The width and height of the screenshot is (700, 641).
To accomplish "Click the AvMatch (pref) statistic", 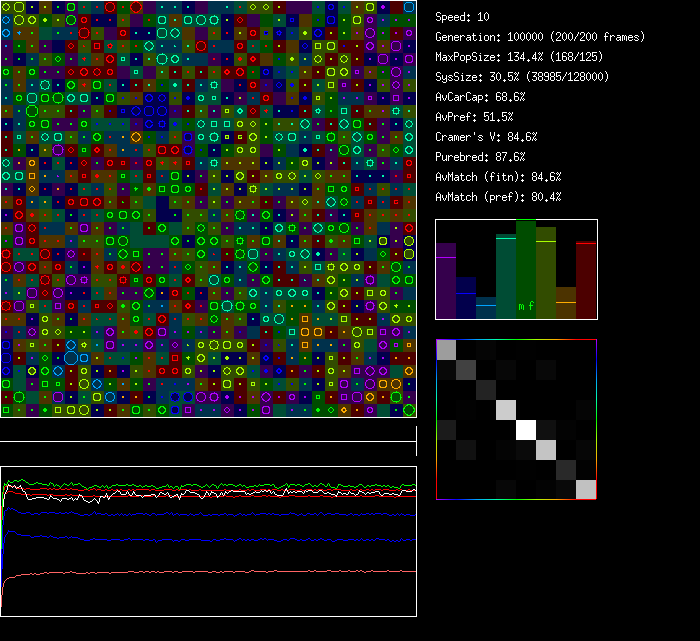I will click(498, 197).
